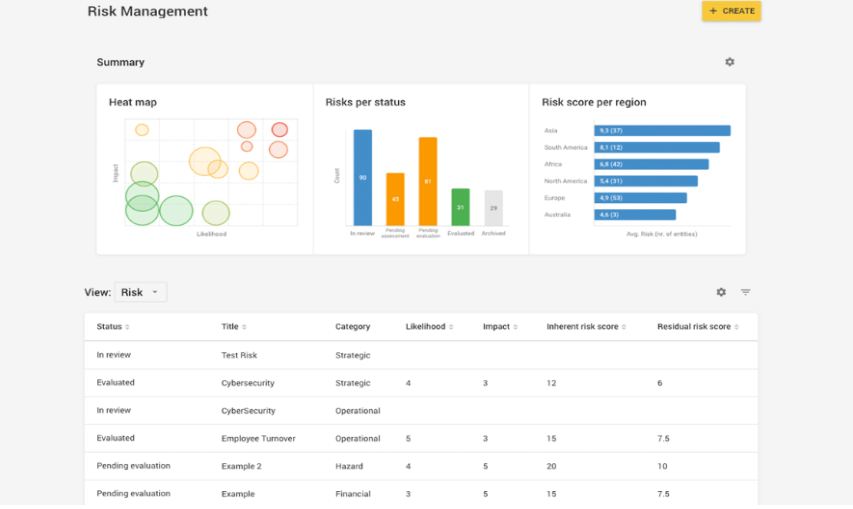The height and width of the screenshot is (509, 853).
Task: Click the Risk Management page heading
Action: (147, 11)
